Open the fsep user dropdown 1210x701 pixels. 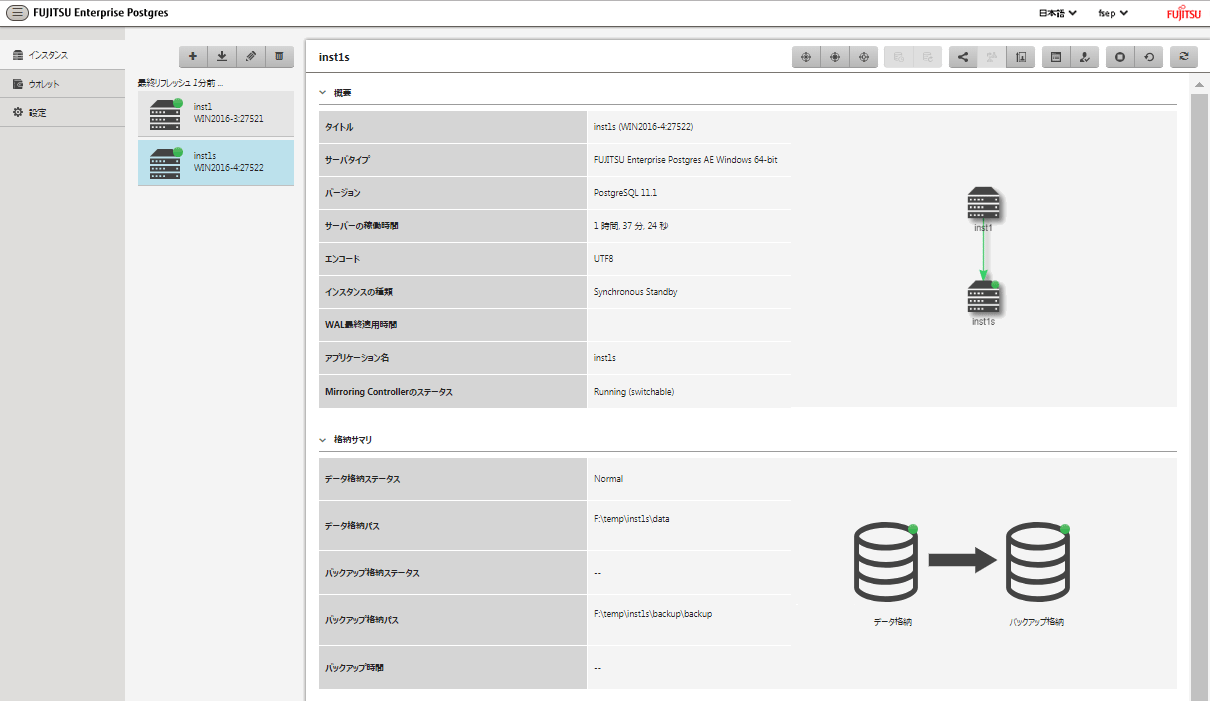[1113, 14]
